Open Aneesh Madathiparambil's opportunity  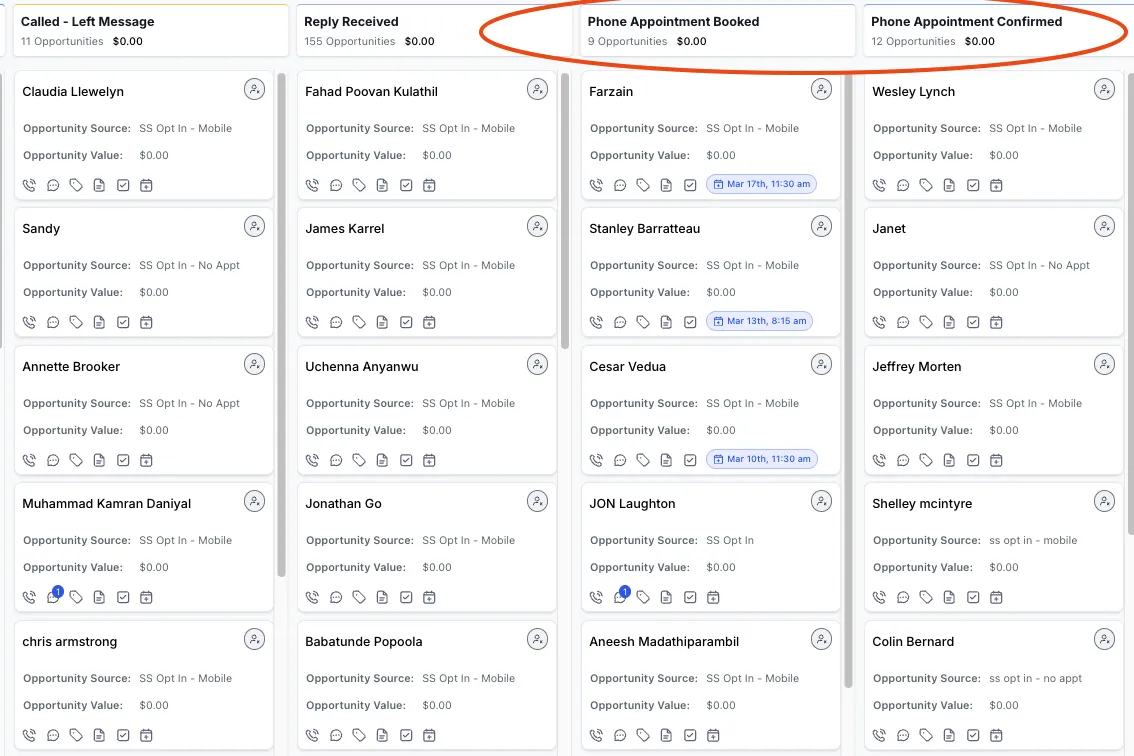tap(711, 684)
